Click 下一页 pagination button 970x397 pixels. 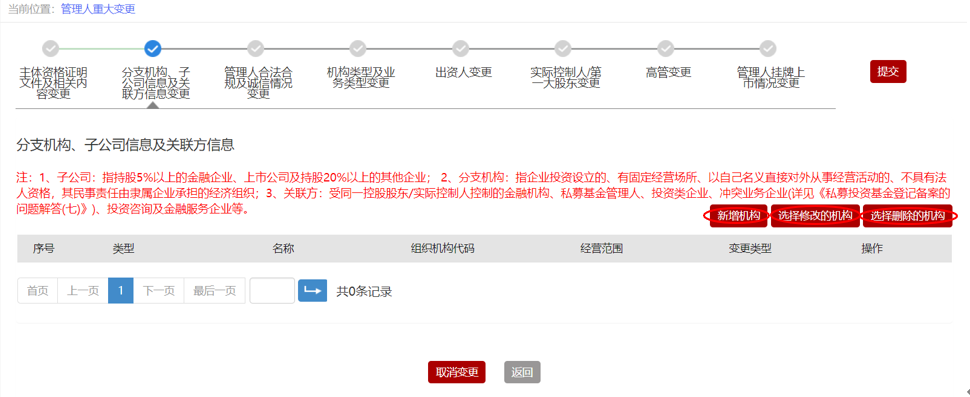coord(158,291)
